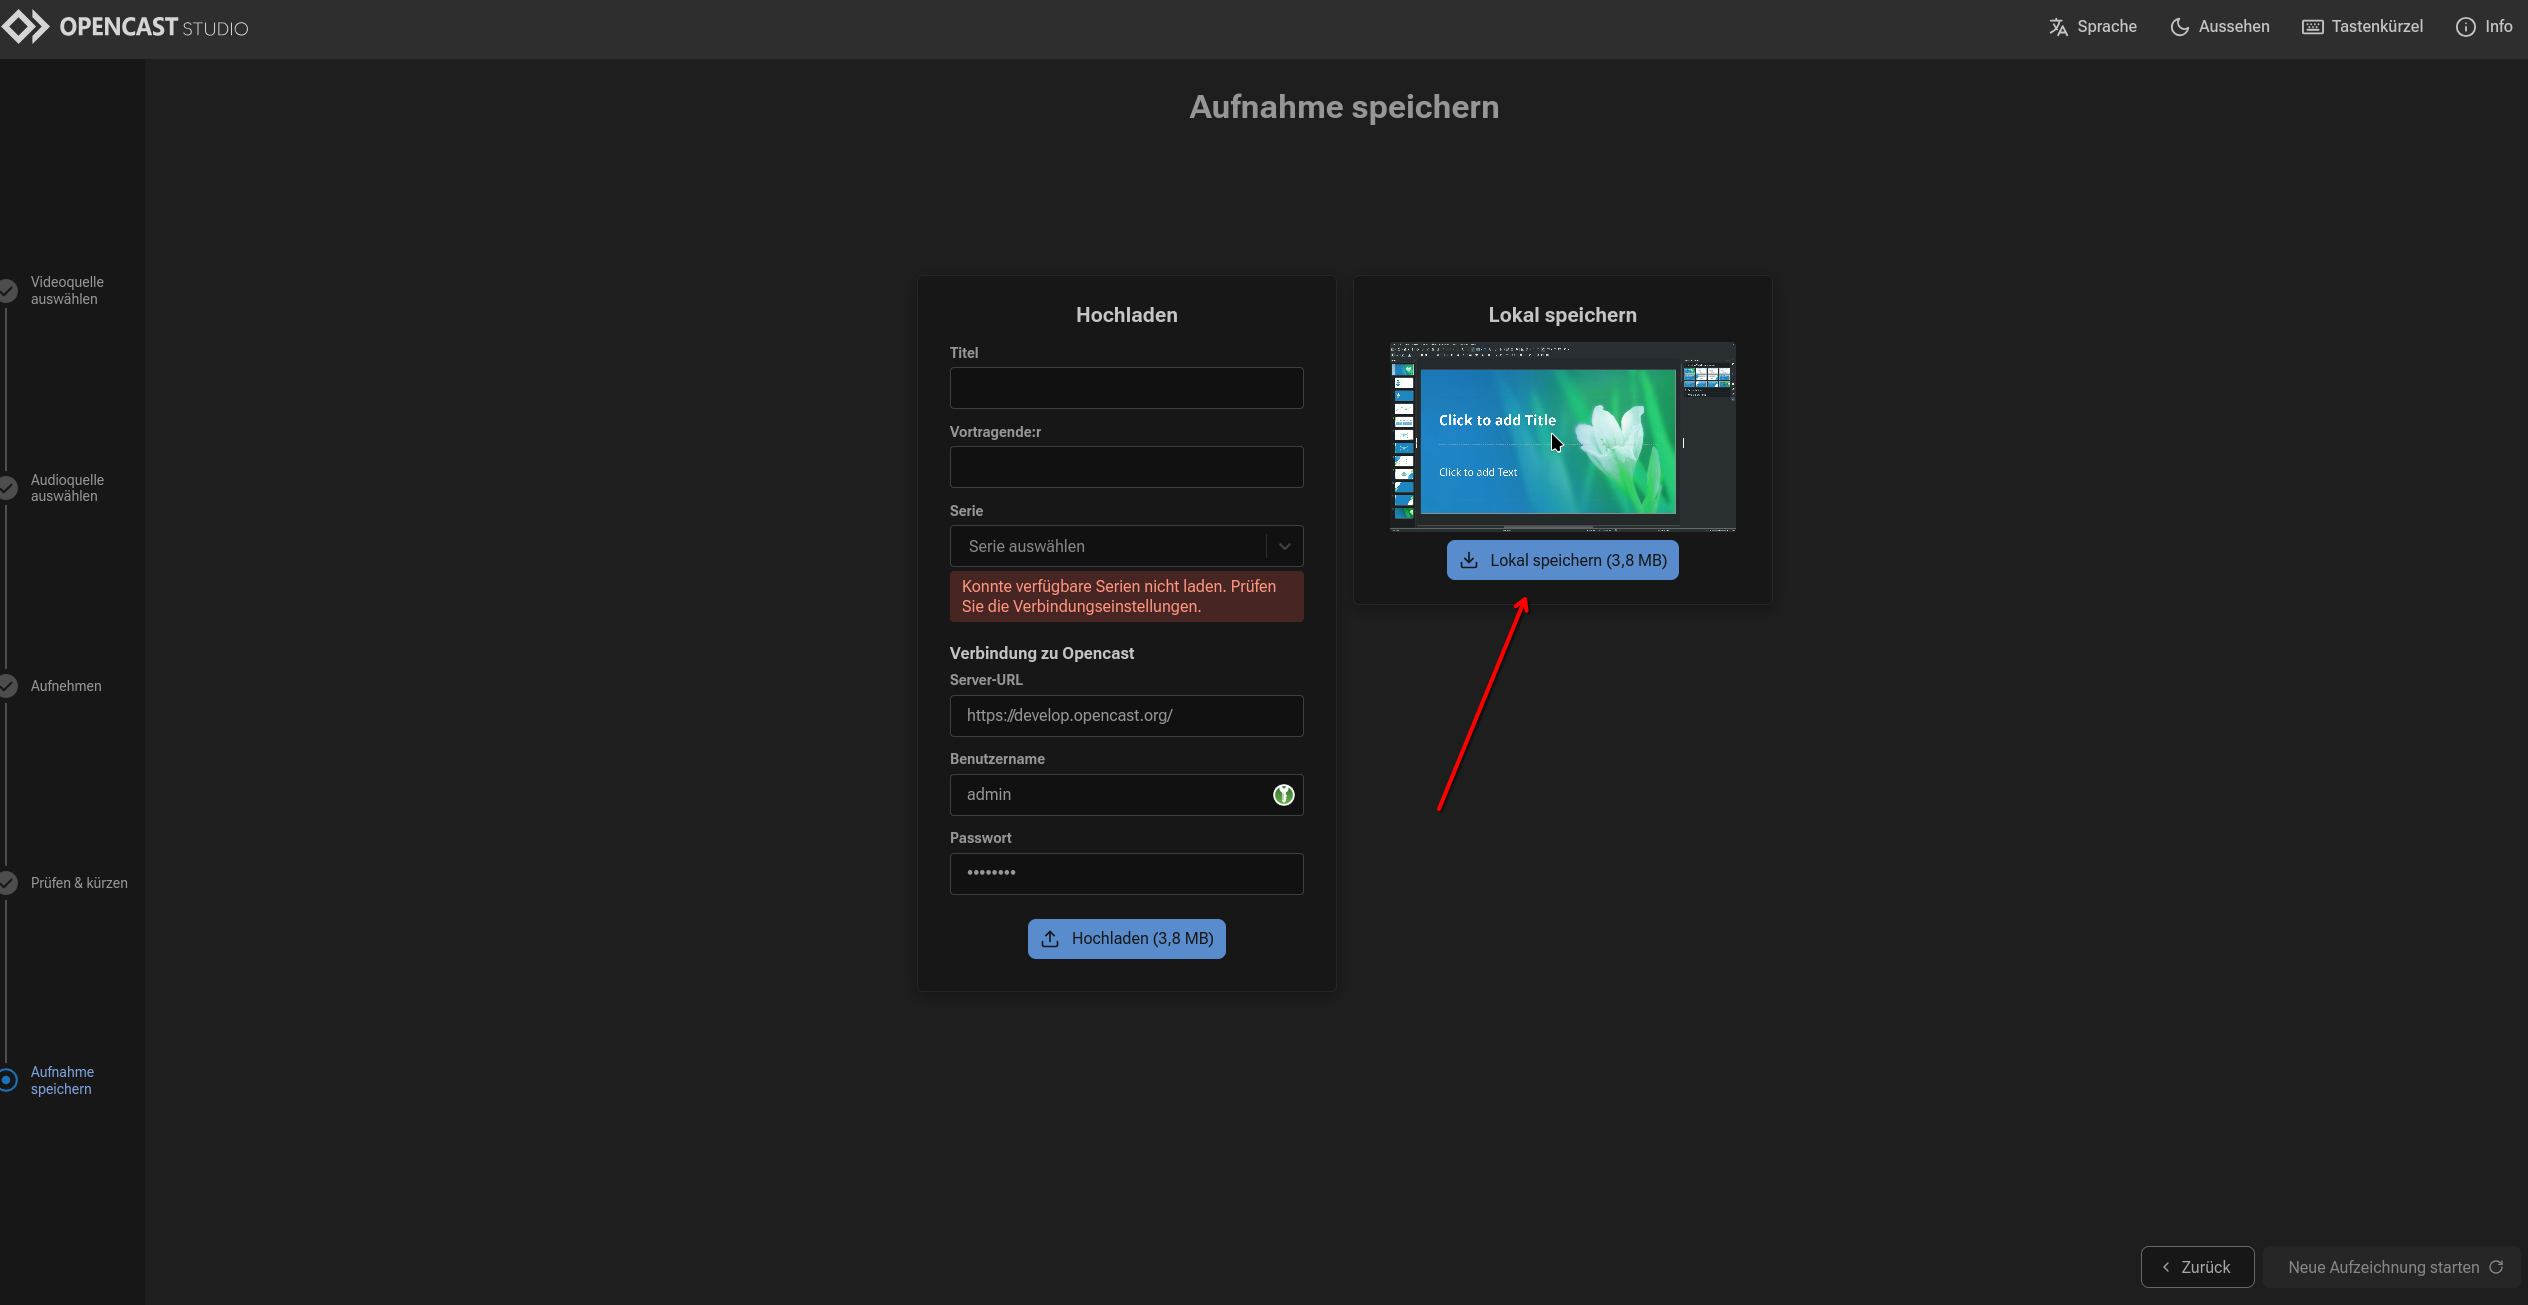2528x1305 pixels.
Task: Focus the Server-URL input field
Action: tap(1126, 716)
